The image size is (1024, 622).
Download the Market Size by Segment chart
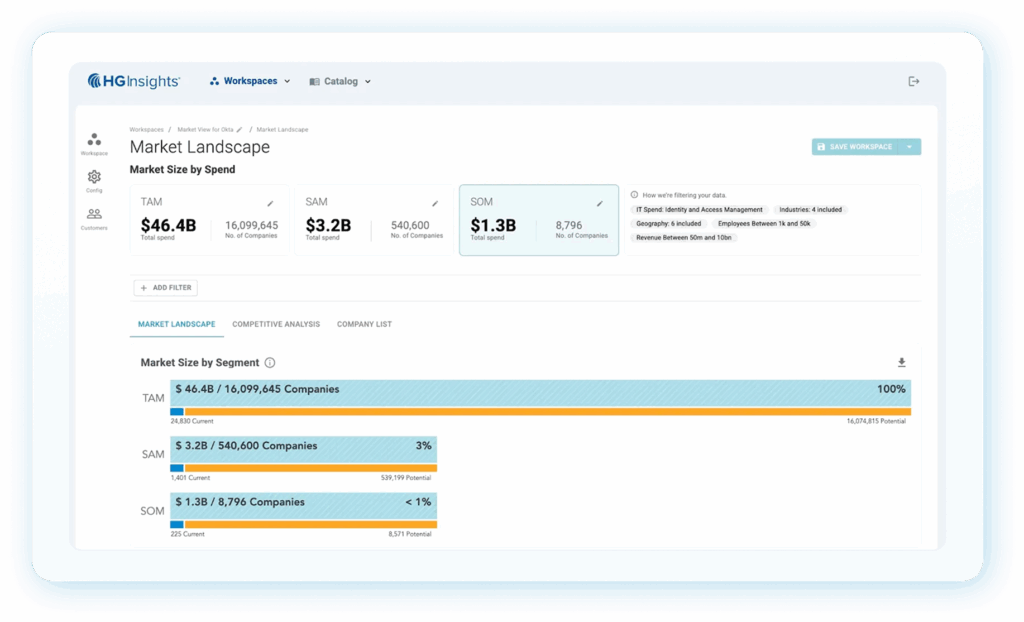point(901,362)
